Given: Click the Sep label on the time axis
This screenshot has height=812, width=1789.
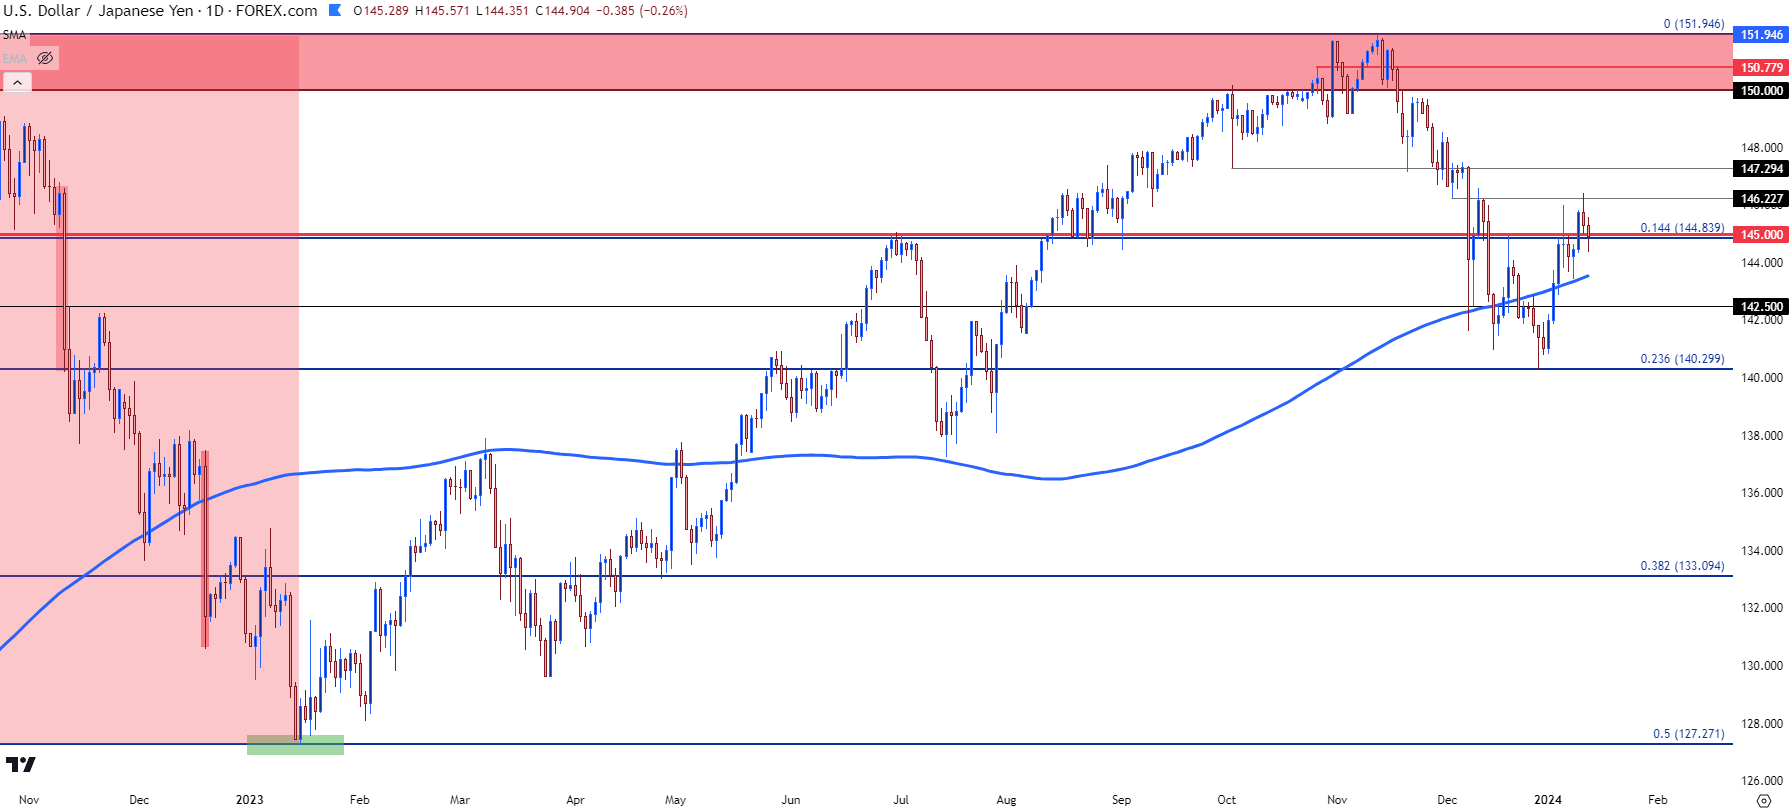Looking at the screenshot, I should click(1121, 800).
